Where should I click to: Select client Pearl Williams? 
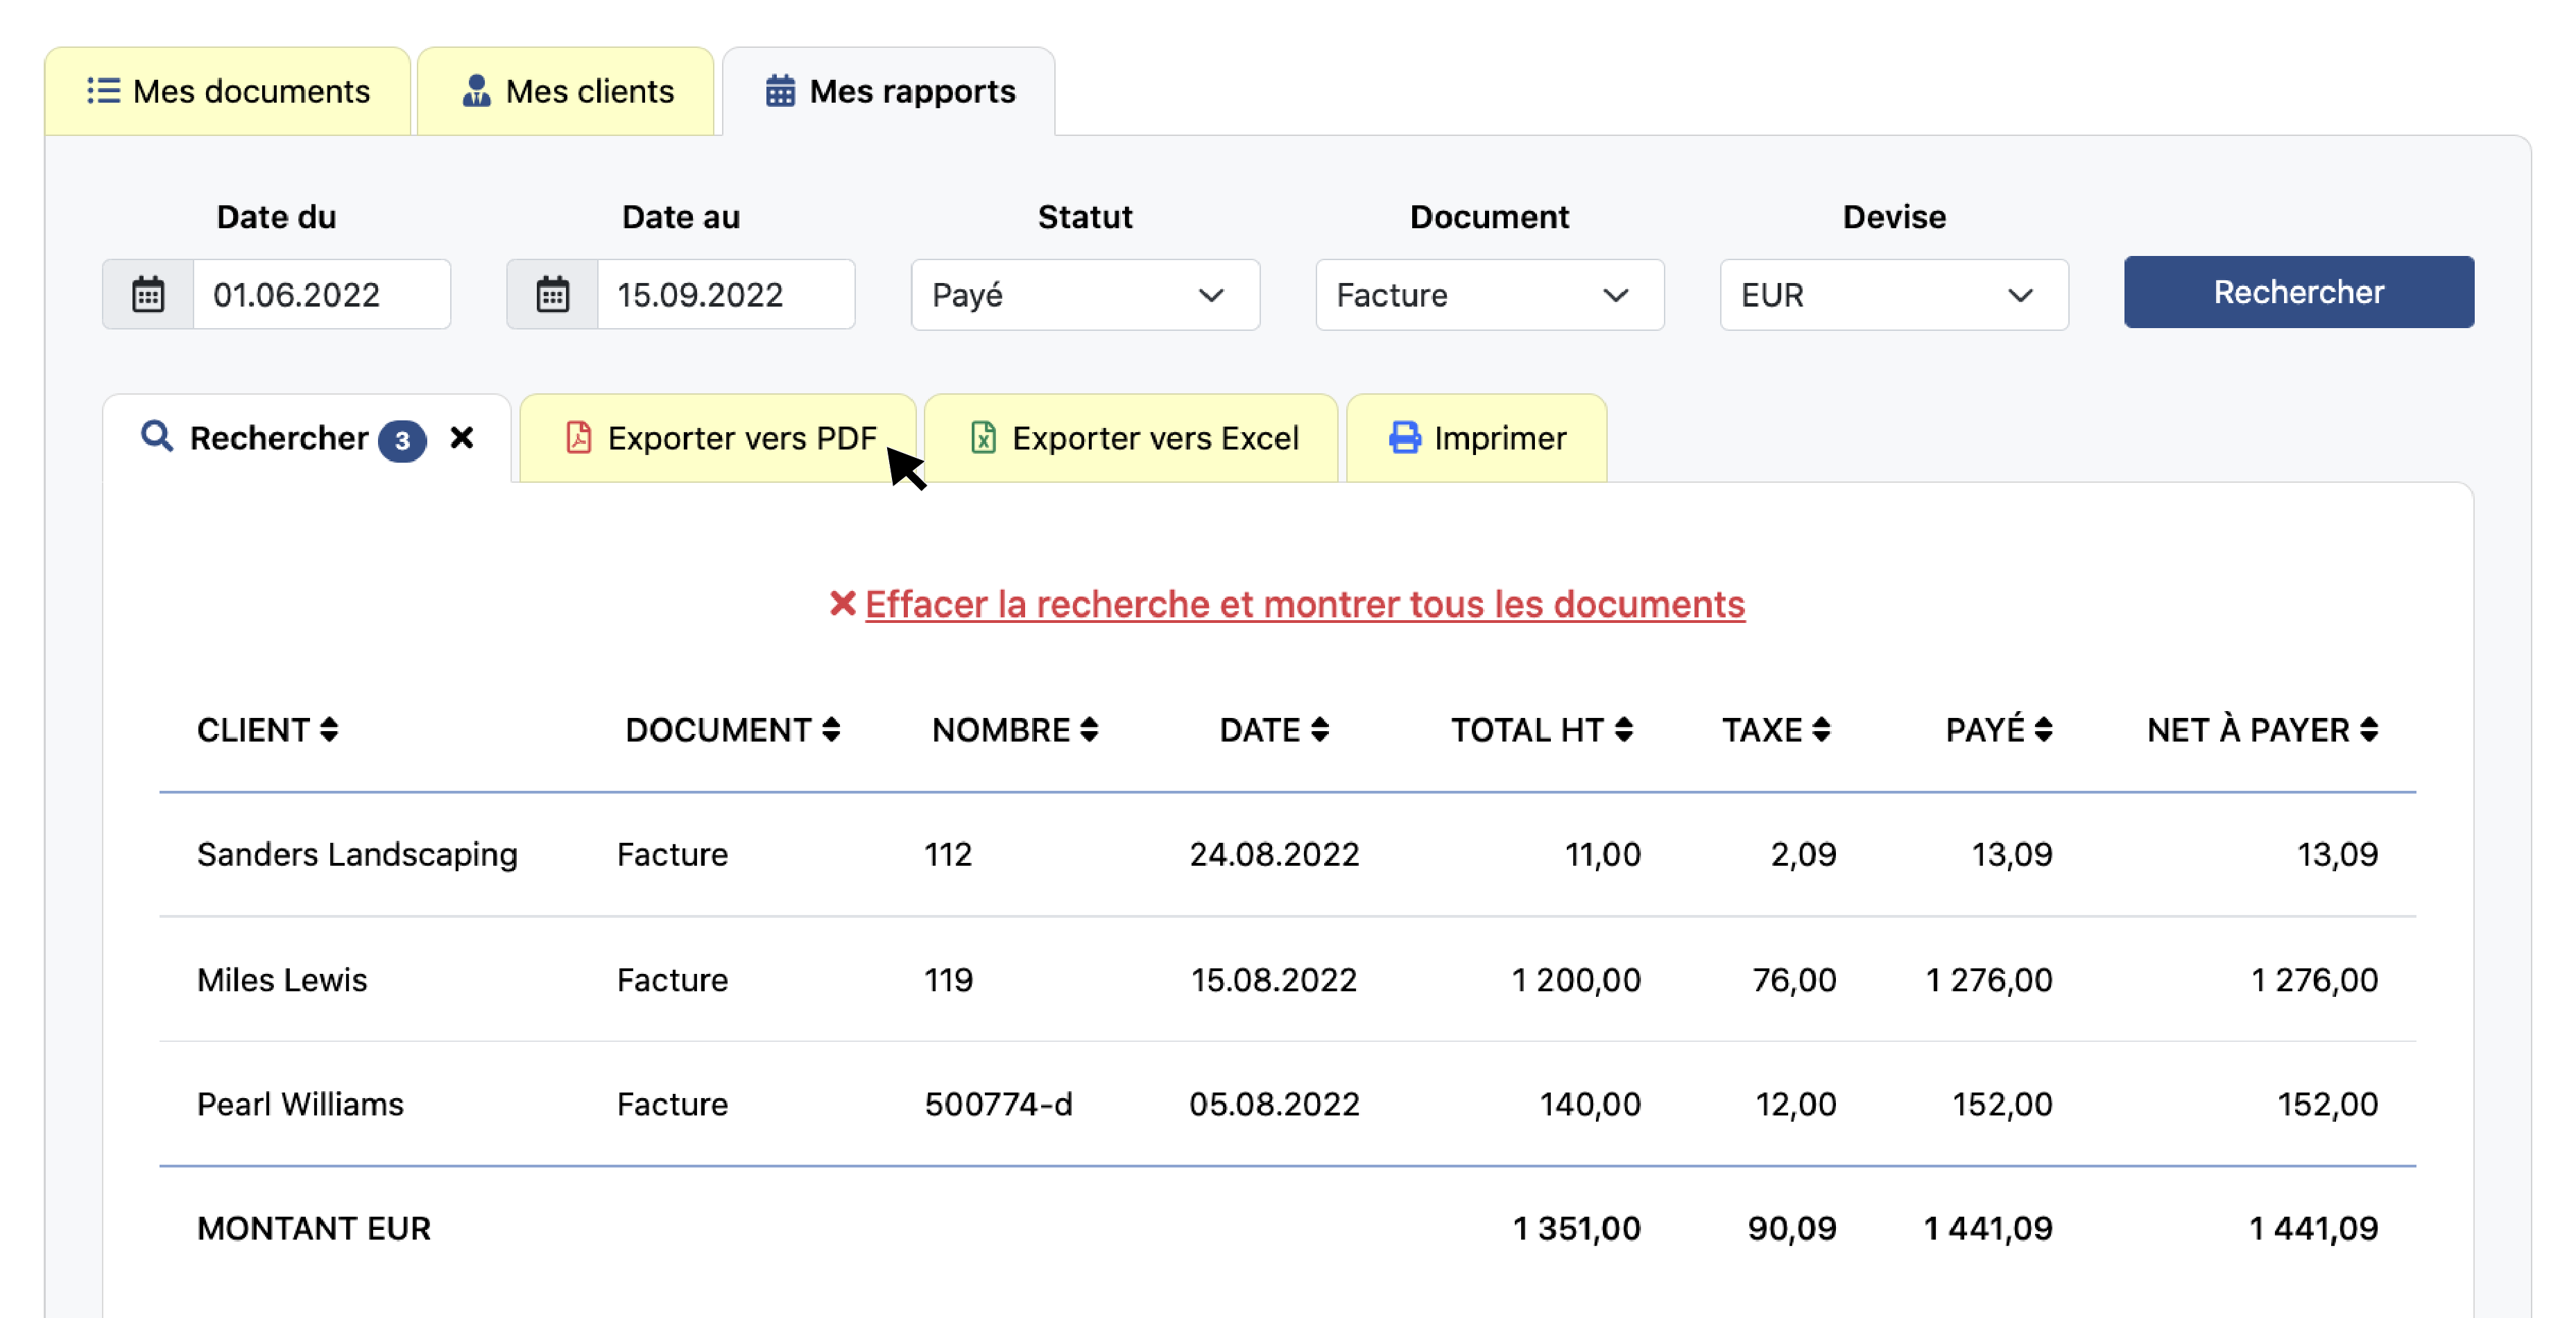300,1104
